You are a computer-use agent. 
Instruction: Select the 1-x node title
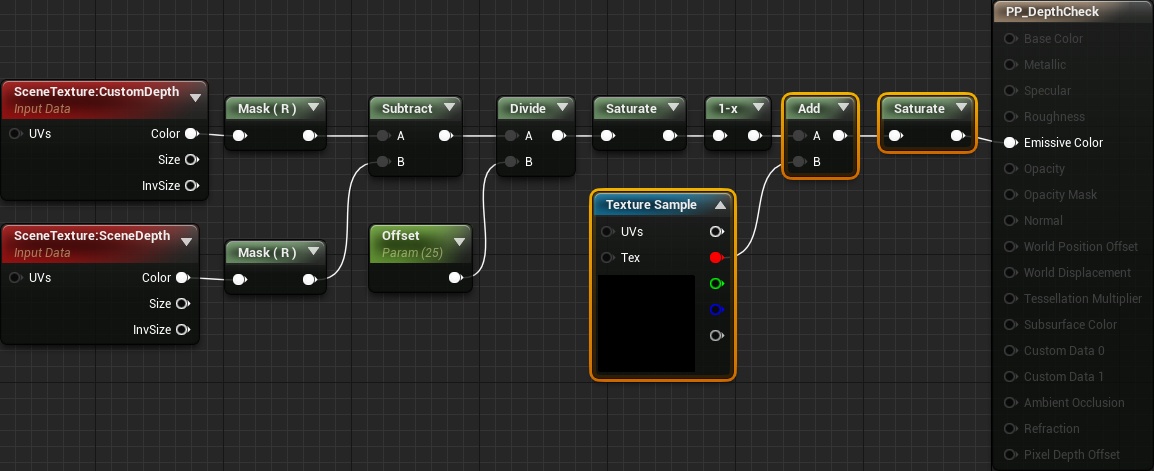coord(728,108)
